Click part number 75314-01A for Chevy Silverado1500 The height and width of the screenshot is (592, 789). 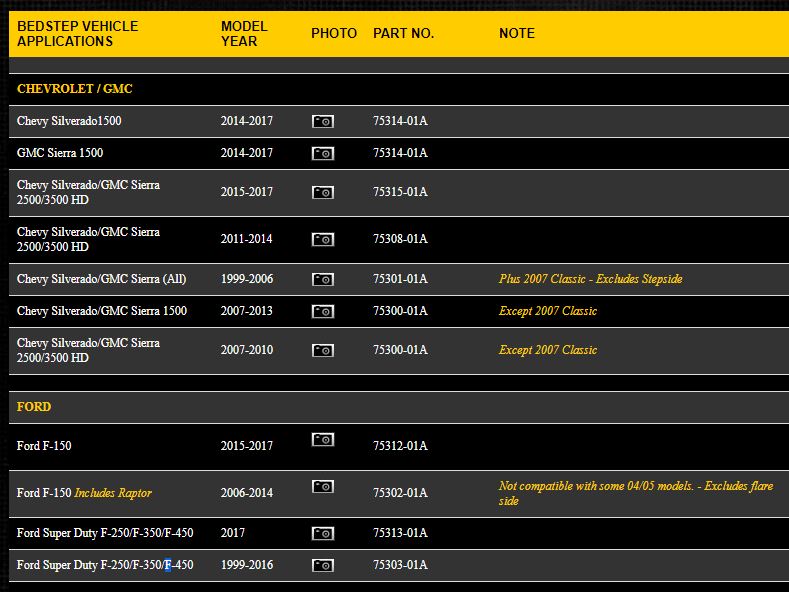(x=400, y=121)
